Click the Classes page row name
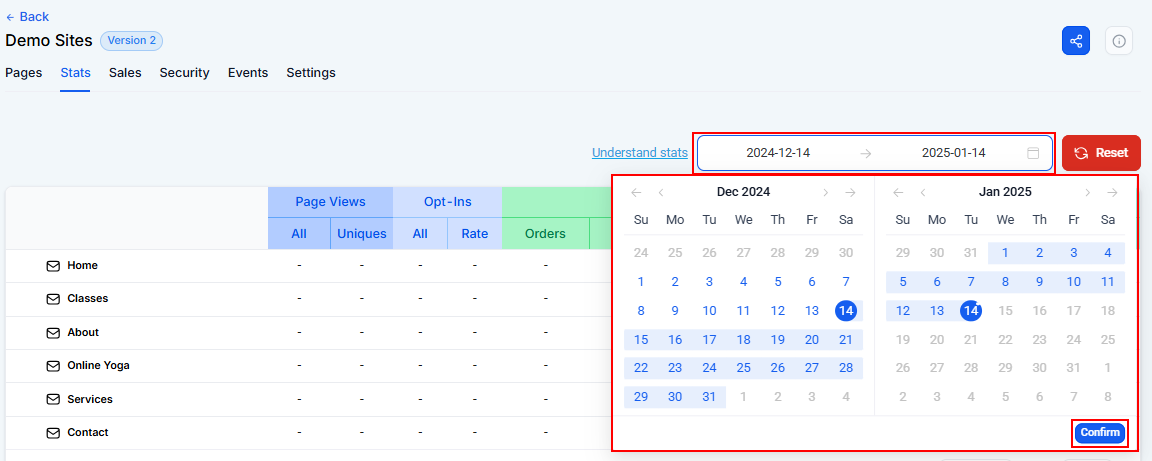Viewport: 1152px width, 461px height. coord(87,299)
